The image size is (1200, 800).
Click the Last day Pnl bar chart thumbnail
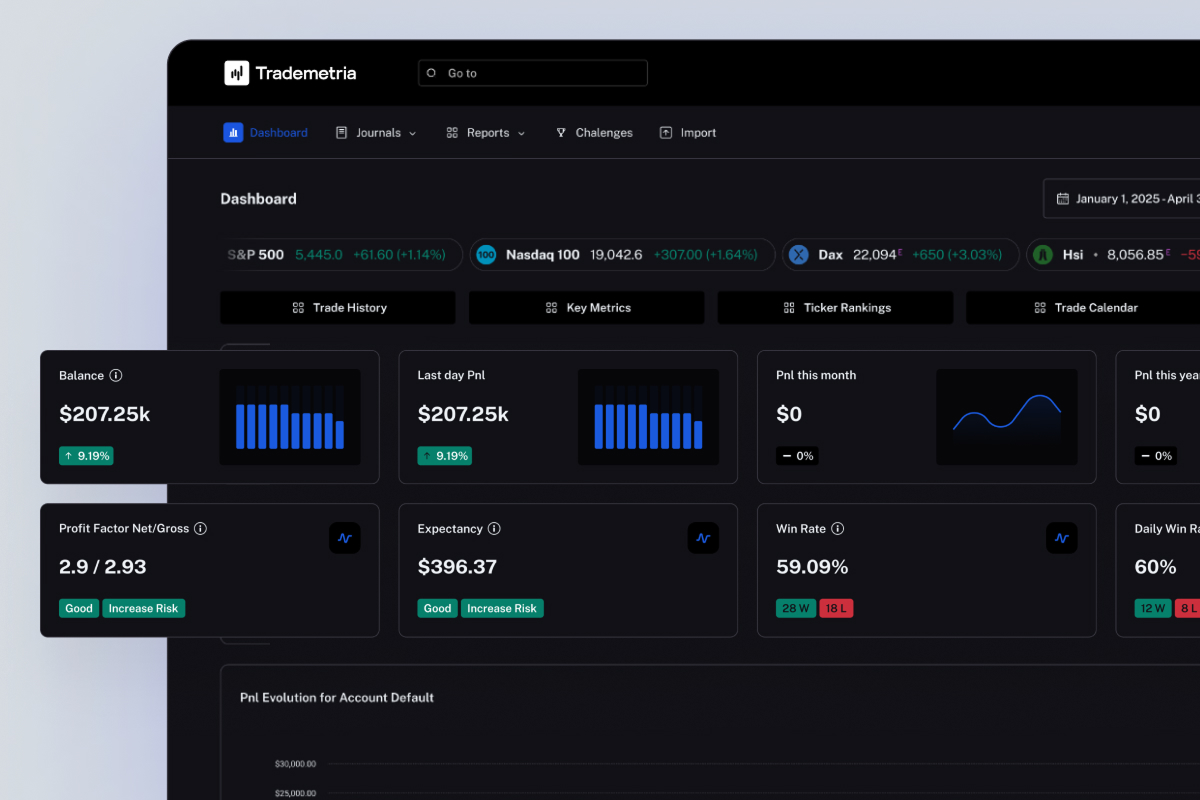pyautogui.click(x=648, y=417)
